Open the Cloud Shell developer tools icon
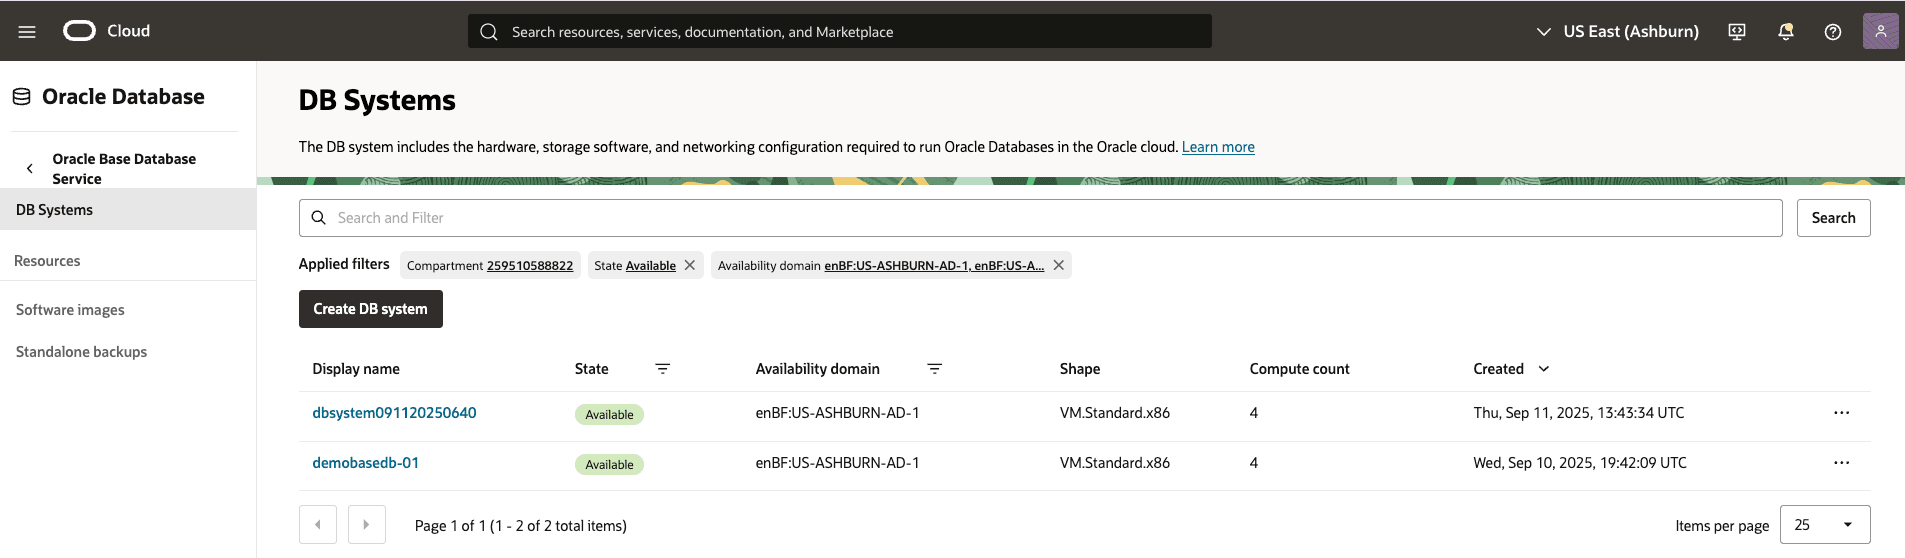The height and width of the screenshot is (558, 1905). point(1737,32)
